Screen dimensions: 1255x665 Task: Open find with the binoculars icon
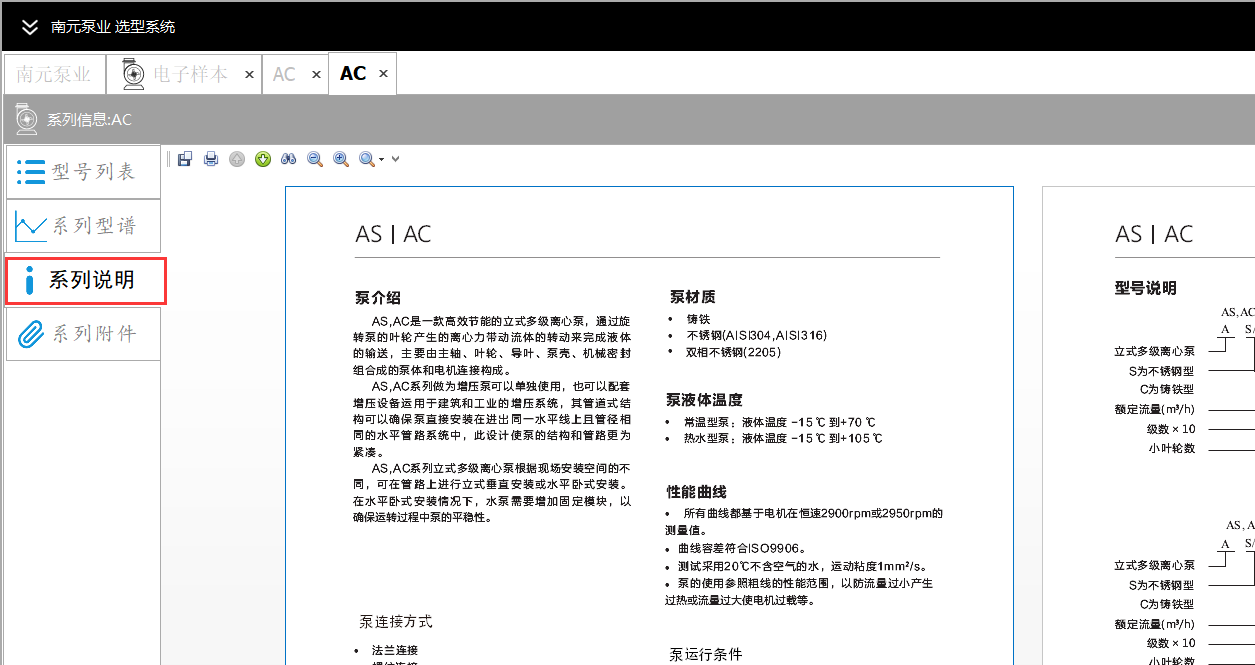(289, 159)
